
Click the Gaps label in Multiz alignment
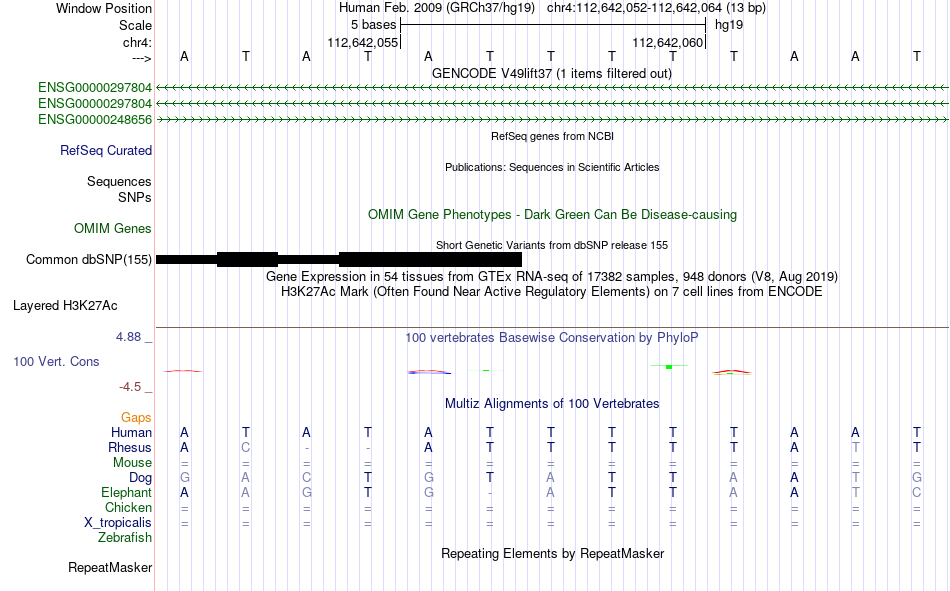136,417
